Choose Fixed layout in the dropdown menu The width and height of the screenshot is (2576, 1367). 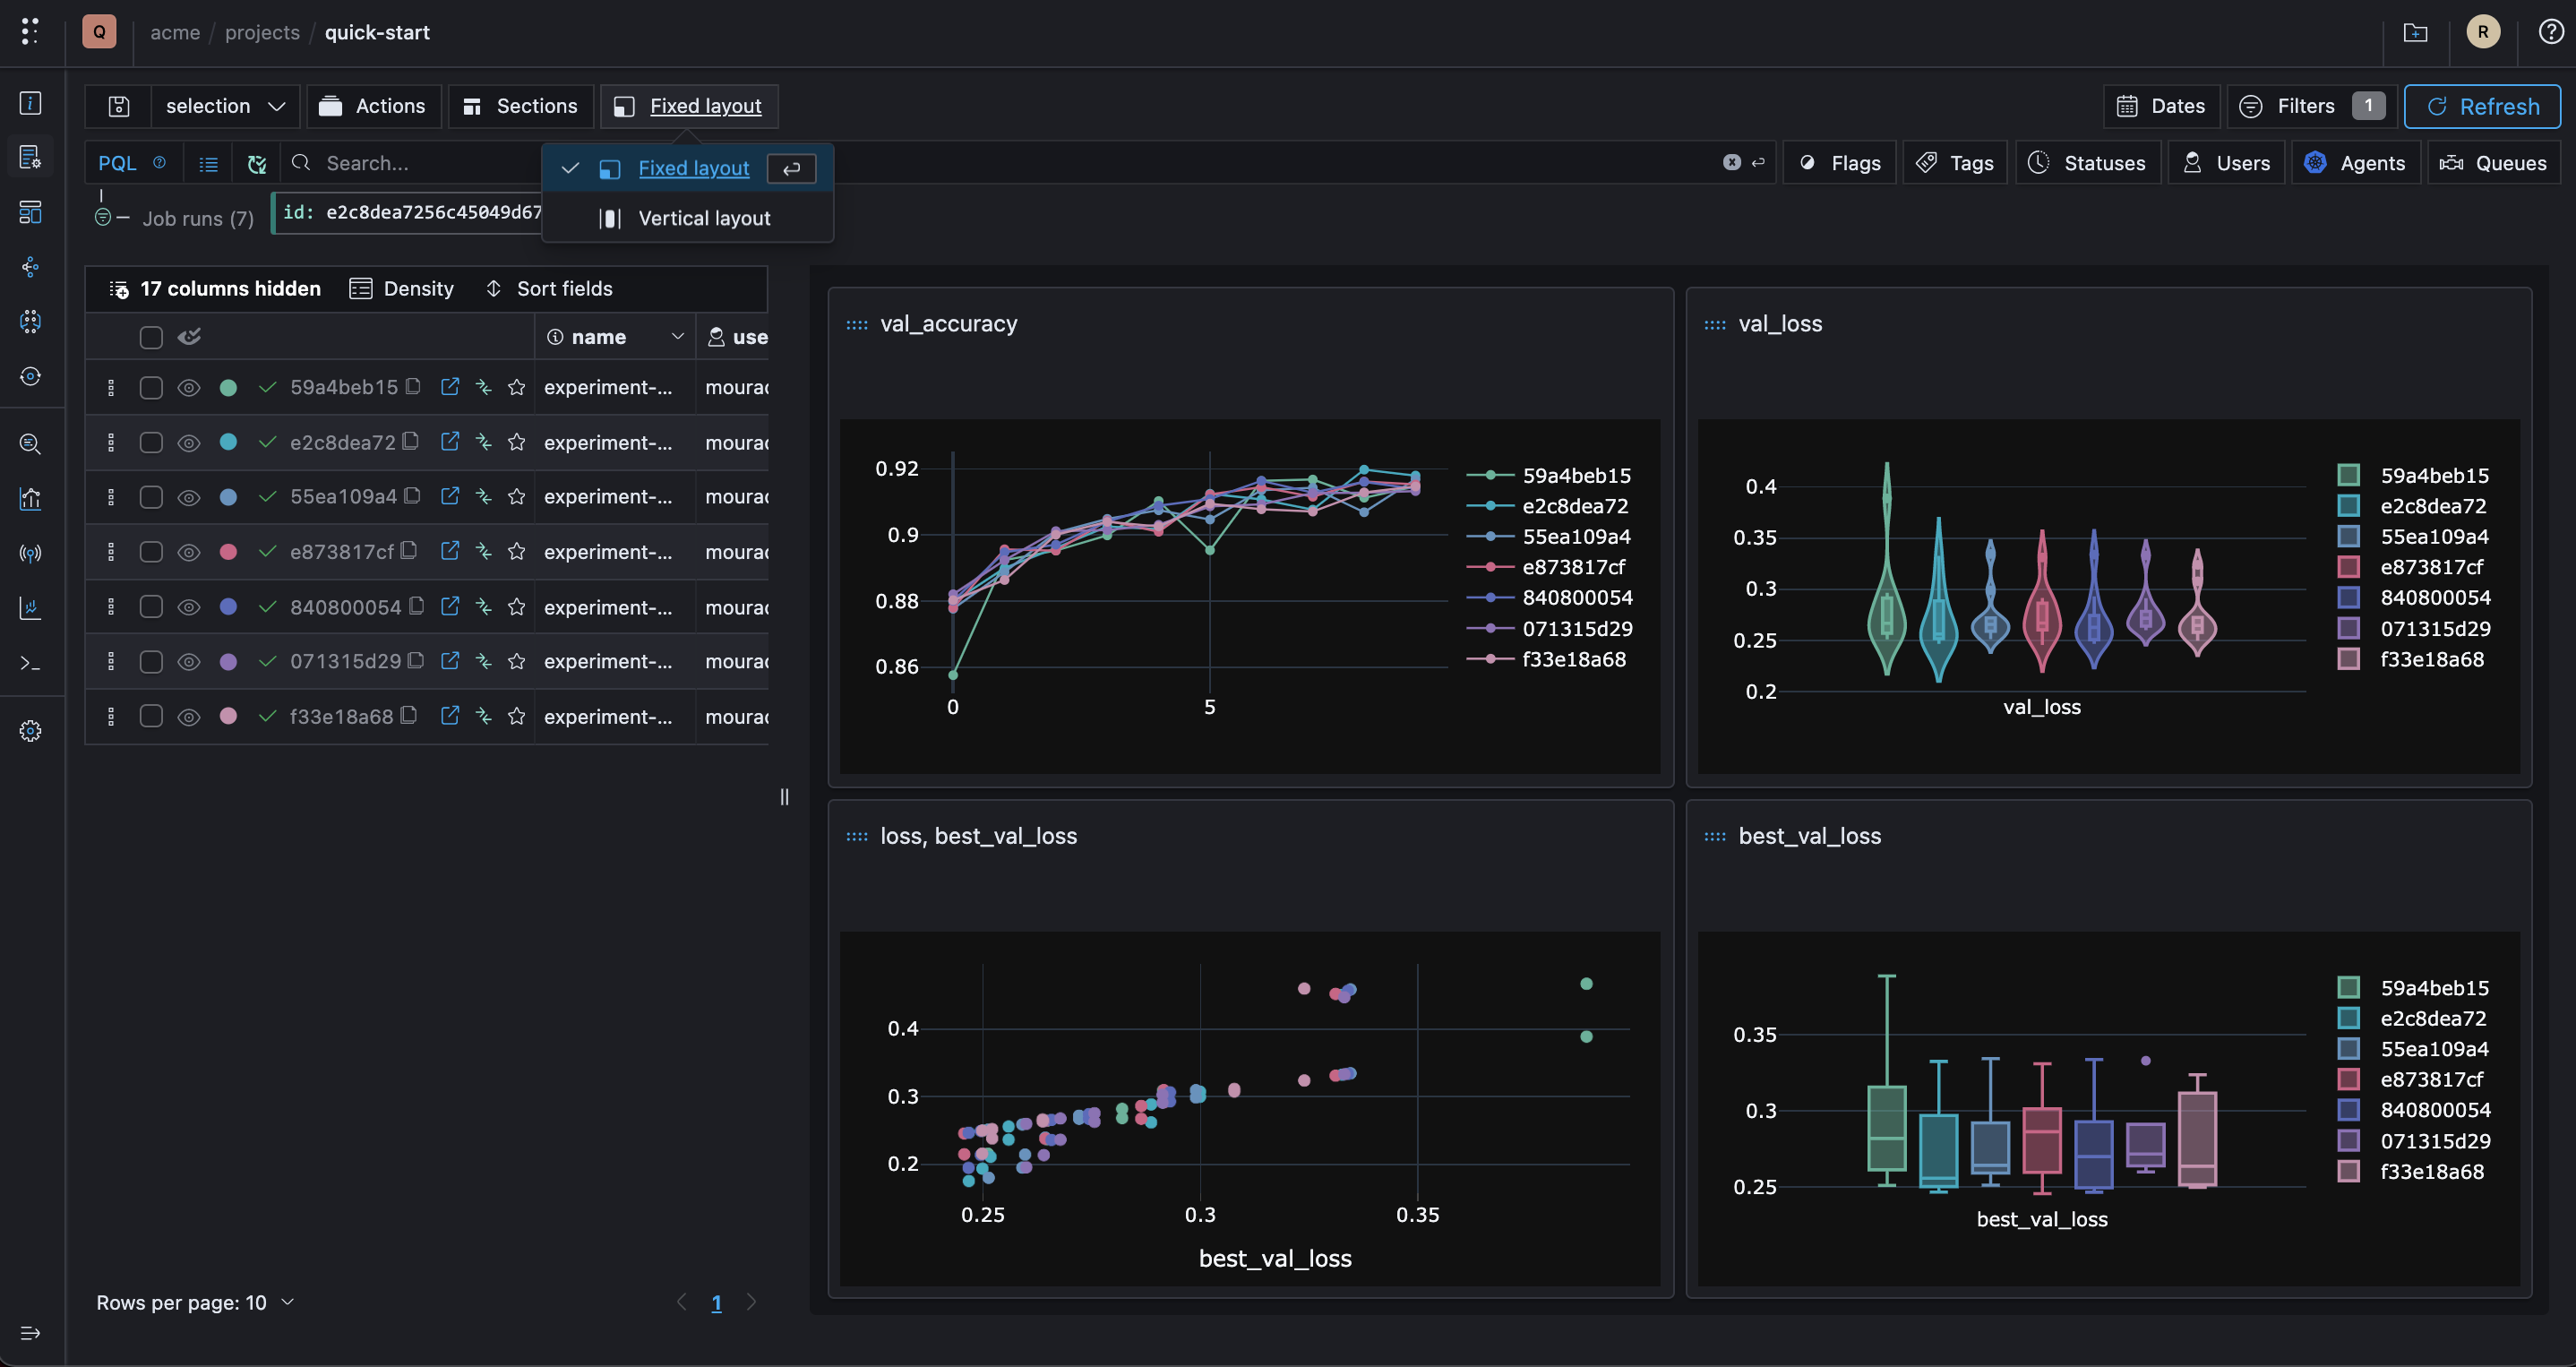coord(688,168)
